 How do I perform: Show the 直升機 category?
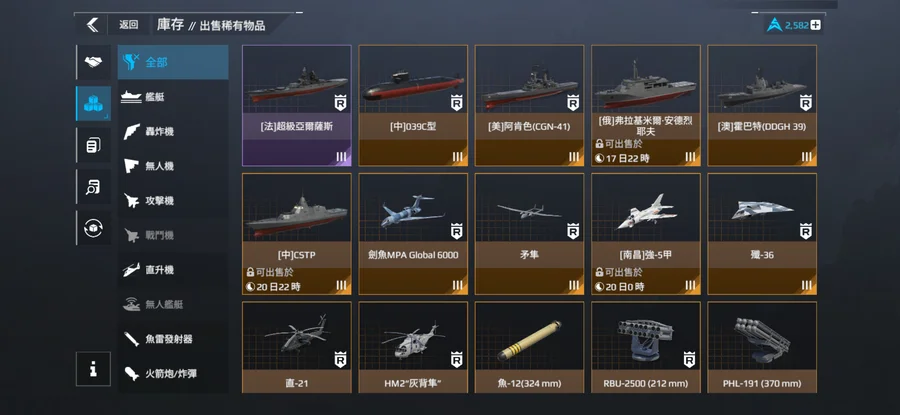pos(173,270)
